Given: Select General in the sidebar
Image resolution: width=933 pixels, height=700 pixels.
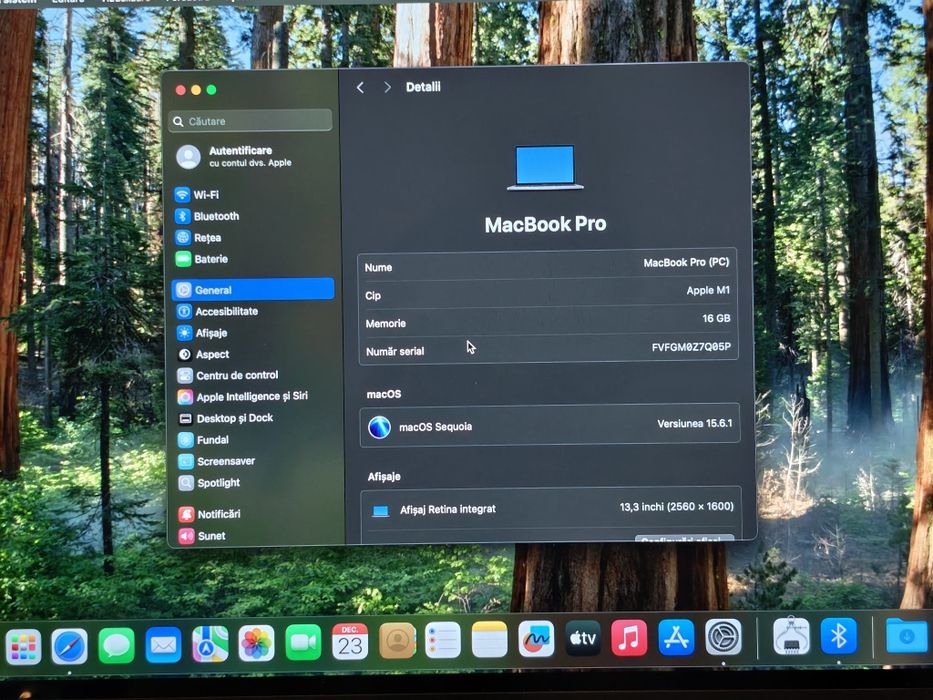Looking at the screenshot, I should pyautogui.click(x=253, y=290).
